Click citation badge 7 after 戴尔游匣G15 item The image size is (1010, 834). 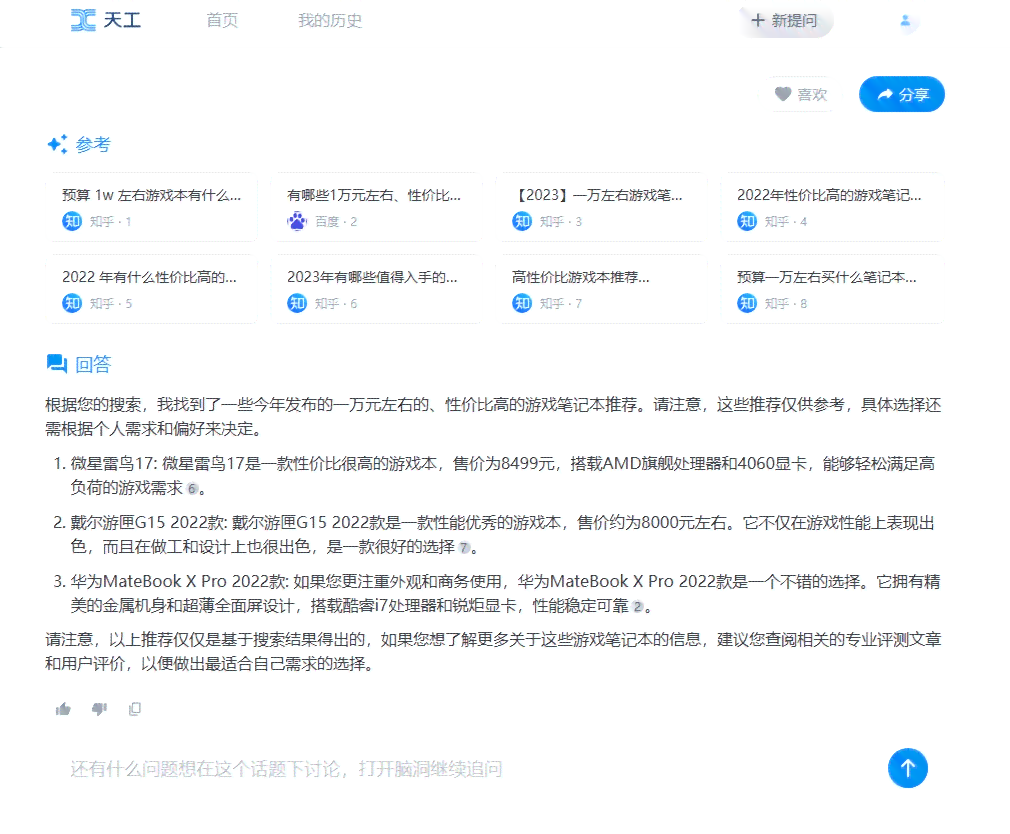pyautogui.click(x=464, y=548)
